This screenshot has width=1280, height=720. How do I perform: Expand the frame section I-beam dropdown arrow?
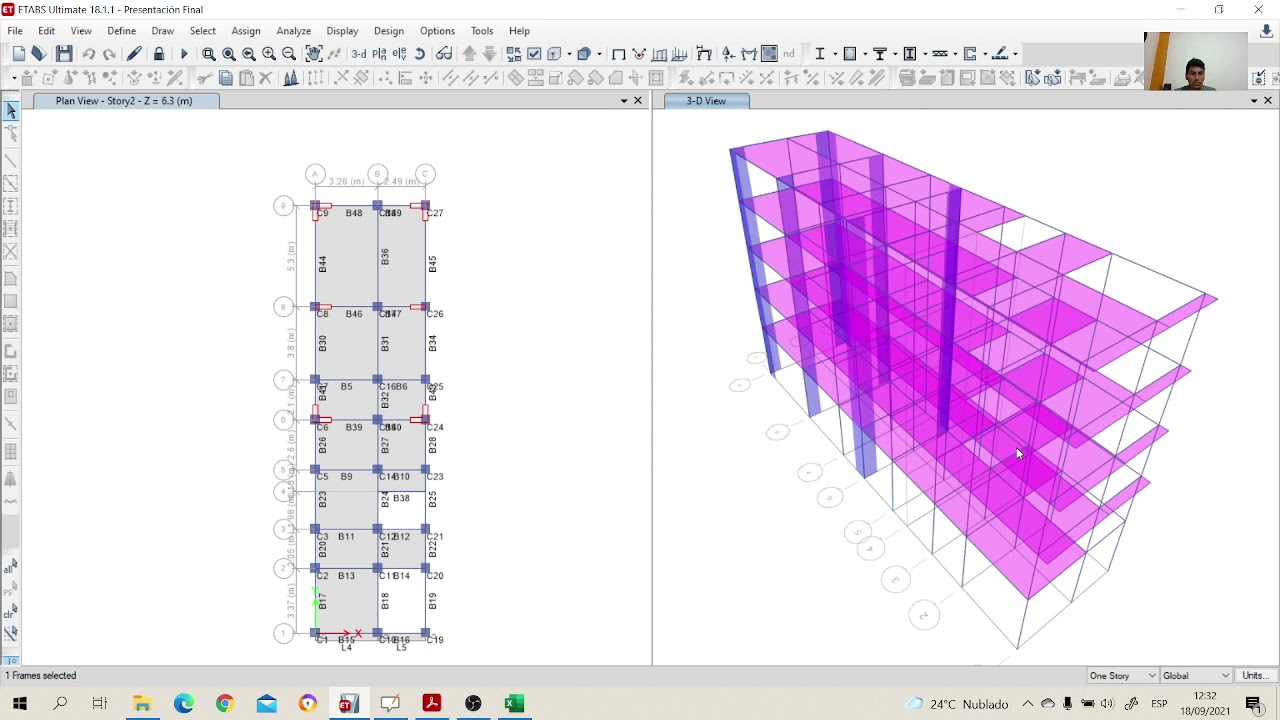coord(834,54)
